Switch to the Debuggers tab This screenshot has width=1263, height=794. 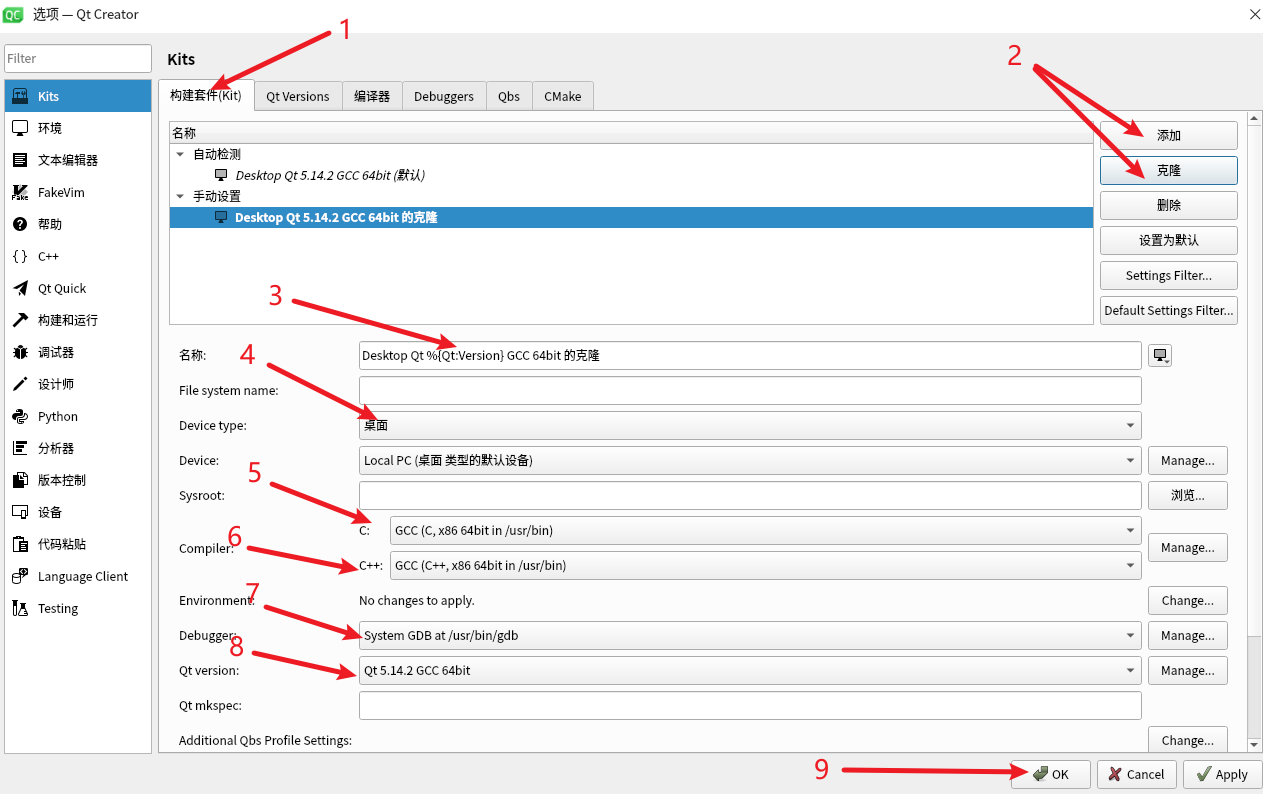[x=444, y=96]
